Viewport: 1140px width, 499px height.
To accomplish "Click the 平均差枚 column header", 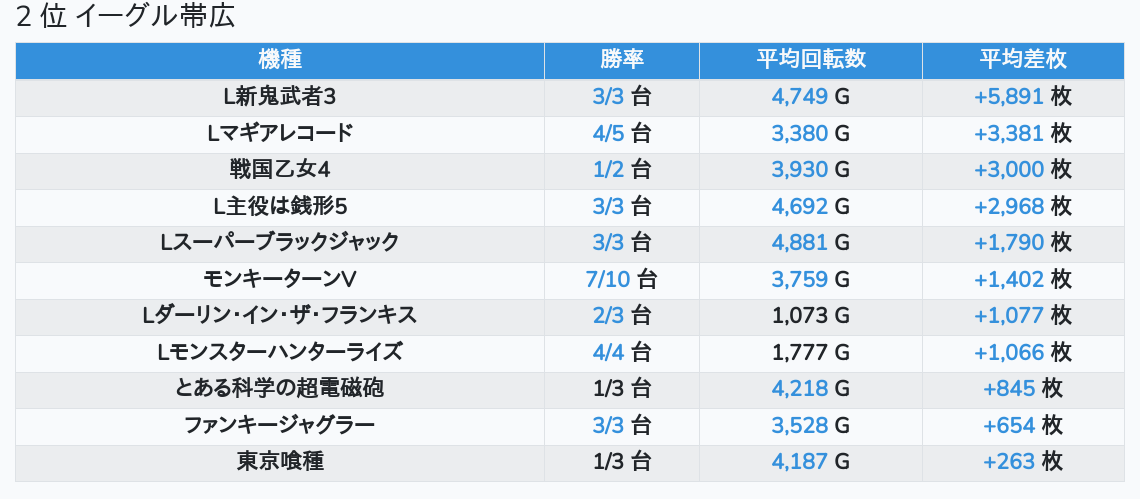I will tap(1023, 60).
